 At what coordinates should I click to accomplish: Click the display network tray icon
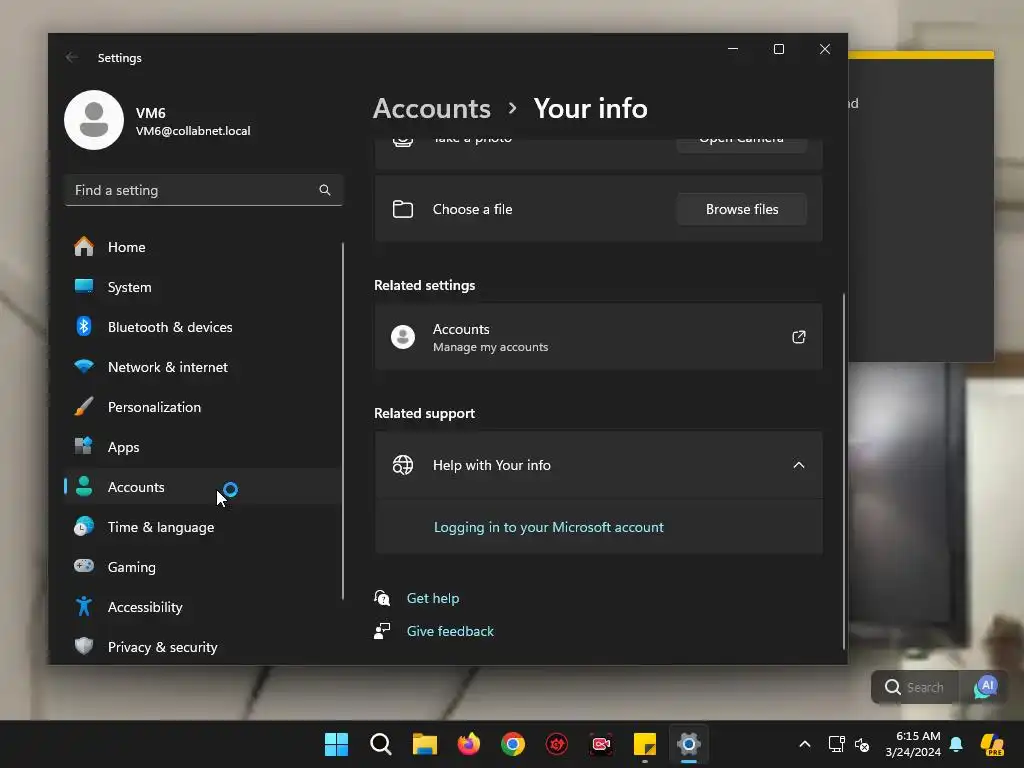click(x=837, y=744)
